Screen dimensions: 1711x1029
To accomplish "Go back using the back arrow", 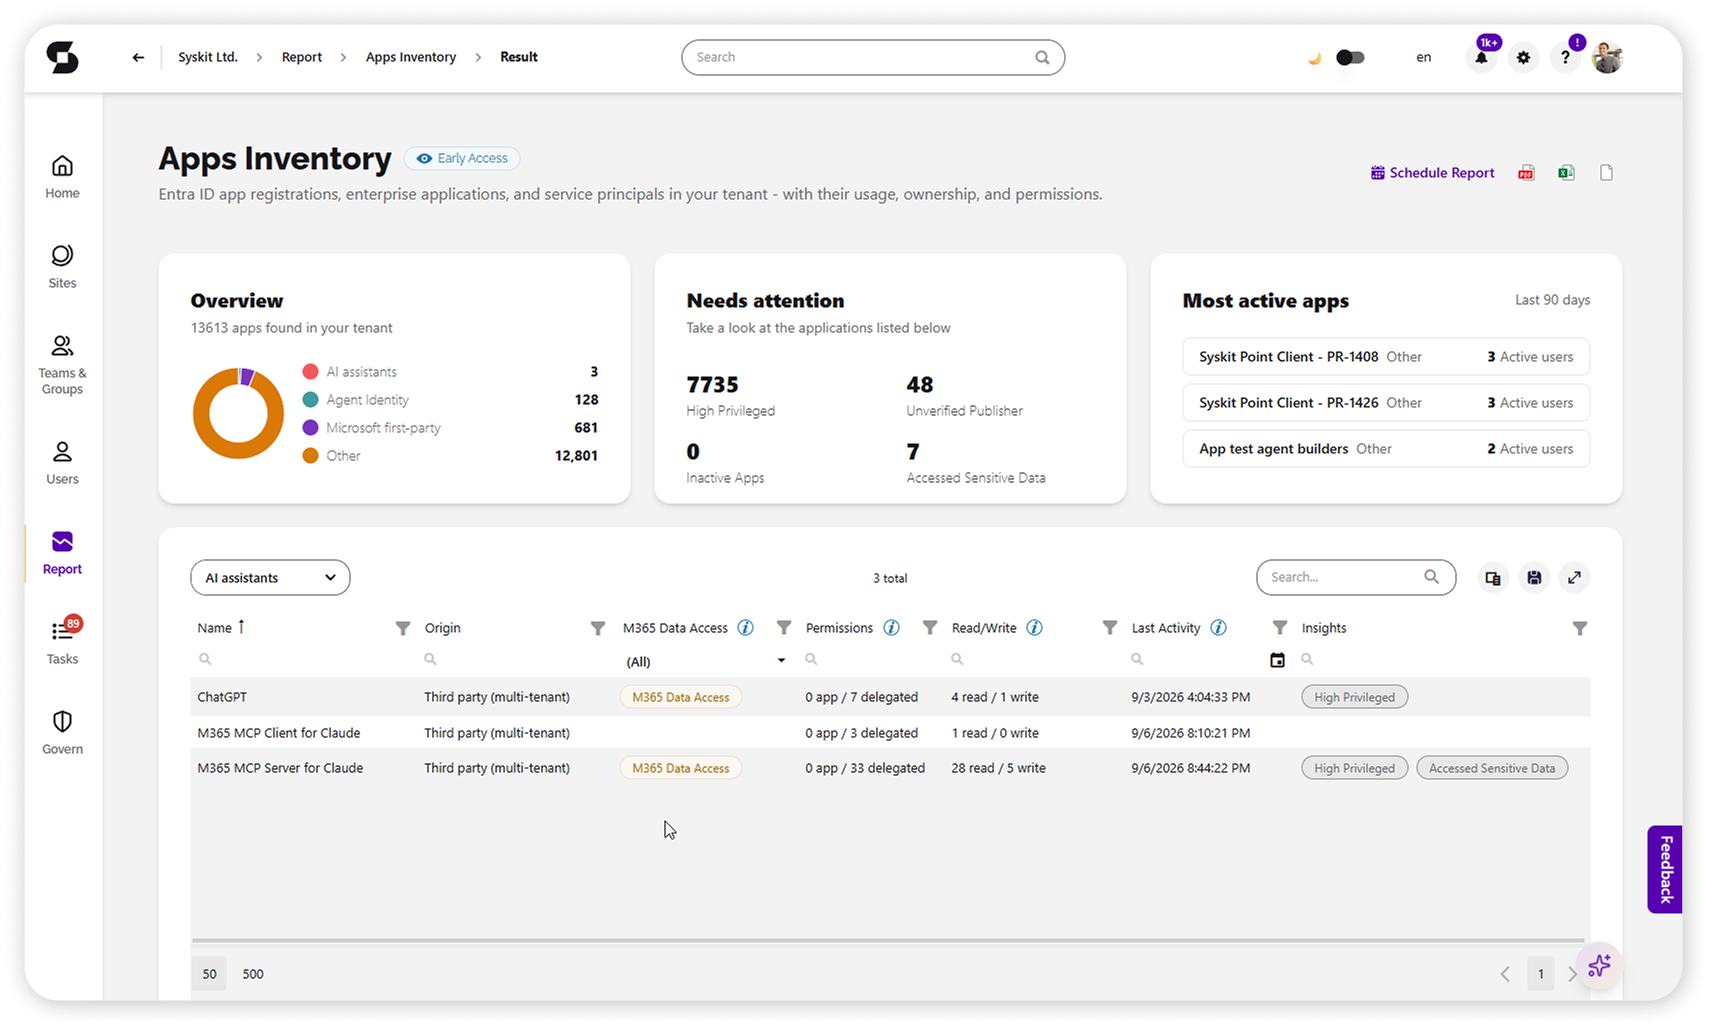I will [138, 57].
